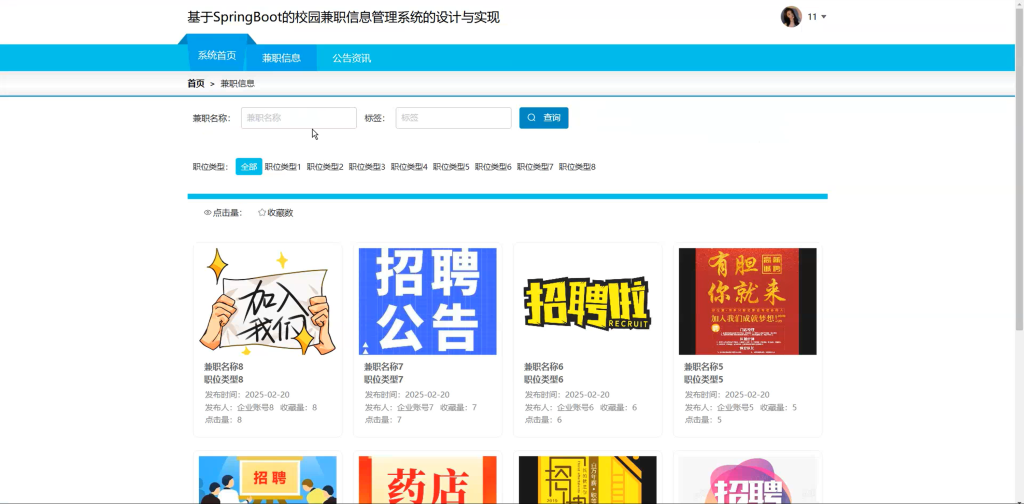Click the star icon beside 收藏数

262,212
